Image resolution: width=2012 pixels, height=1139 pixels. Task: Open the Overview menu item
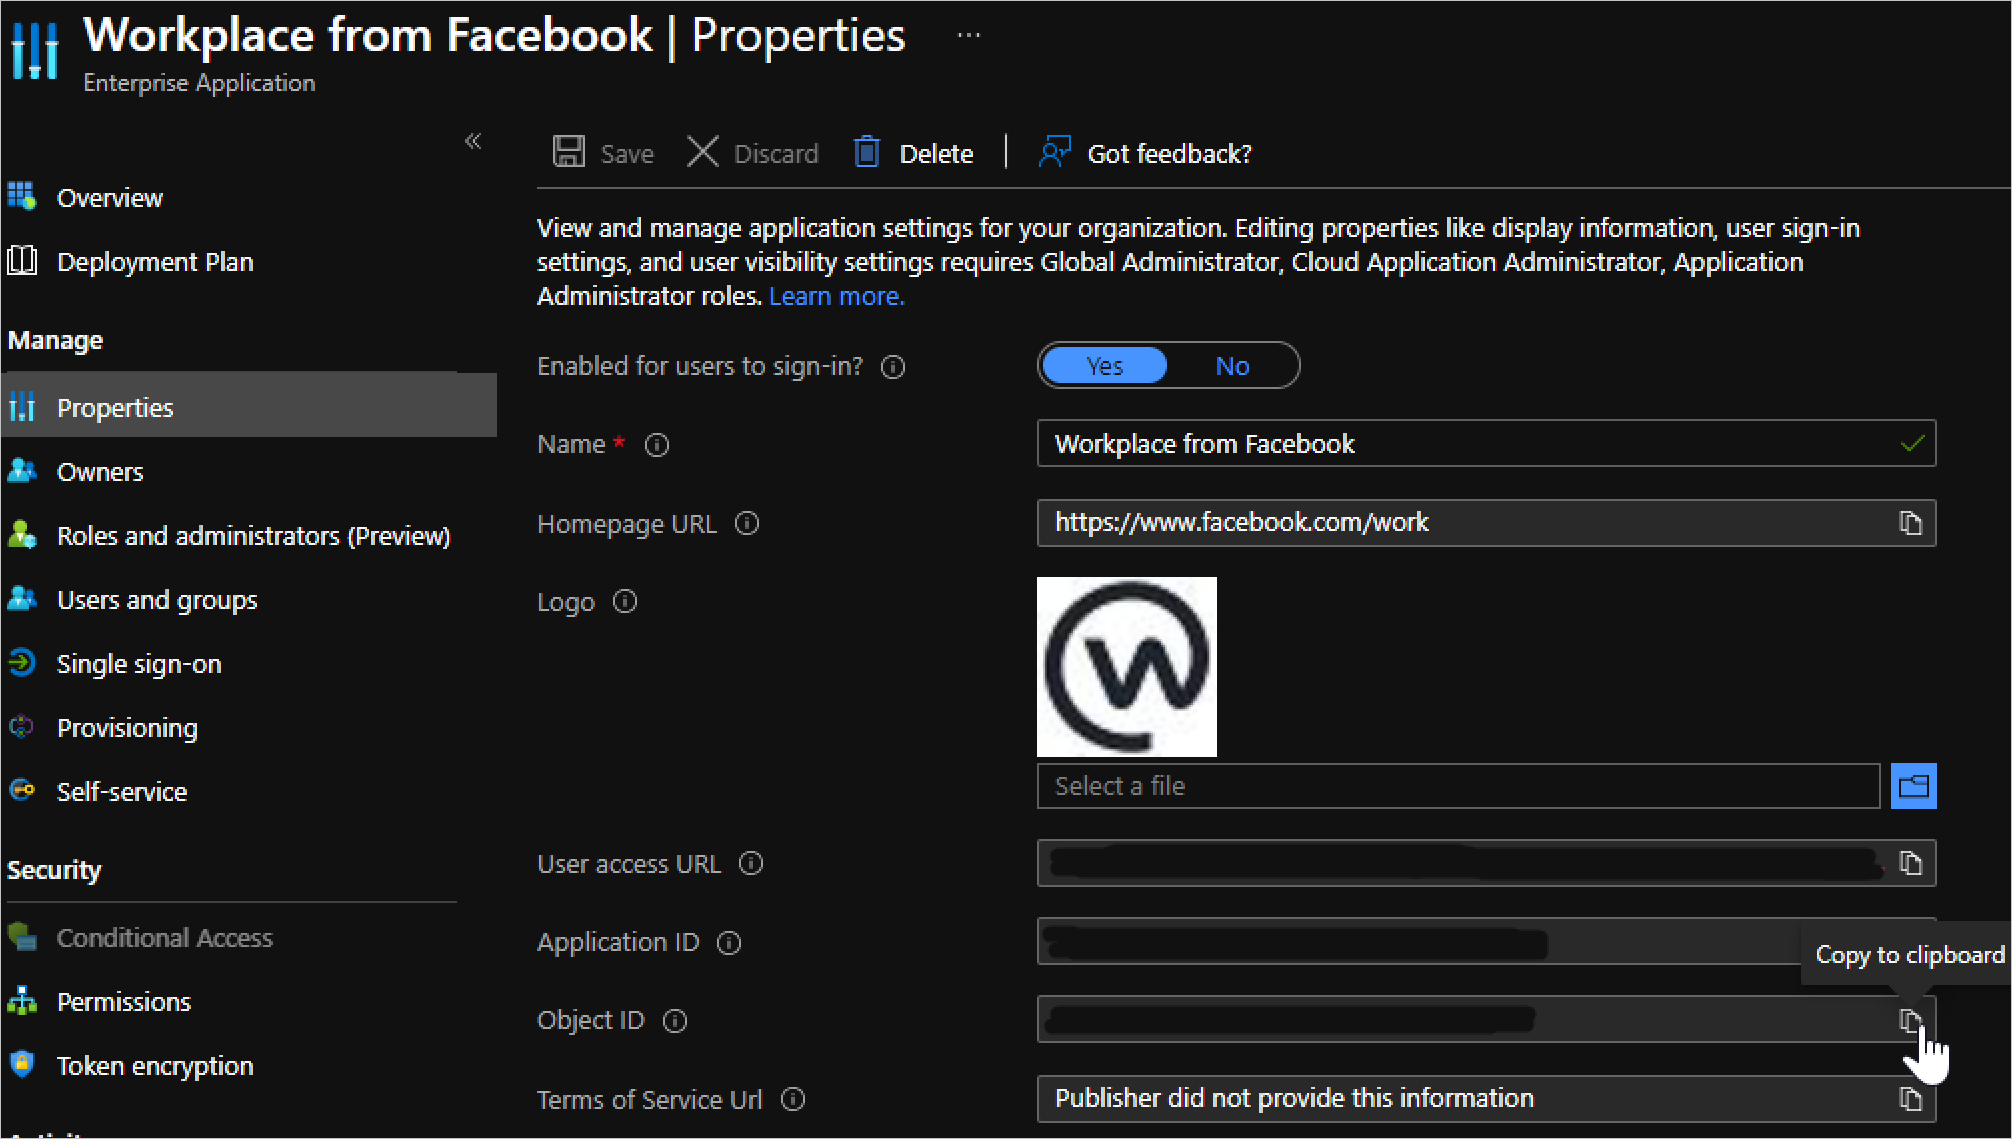tap(109, 196)
